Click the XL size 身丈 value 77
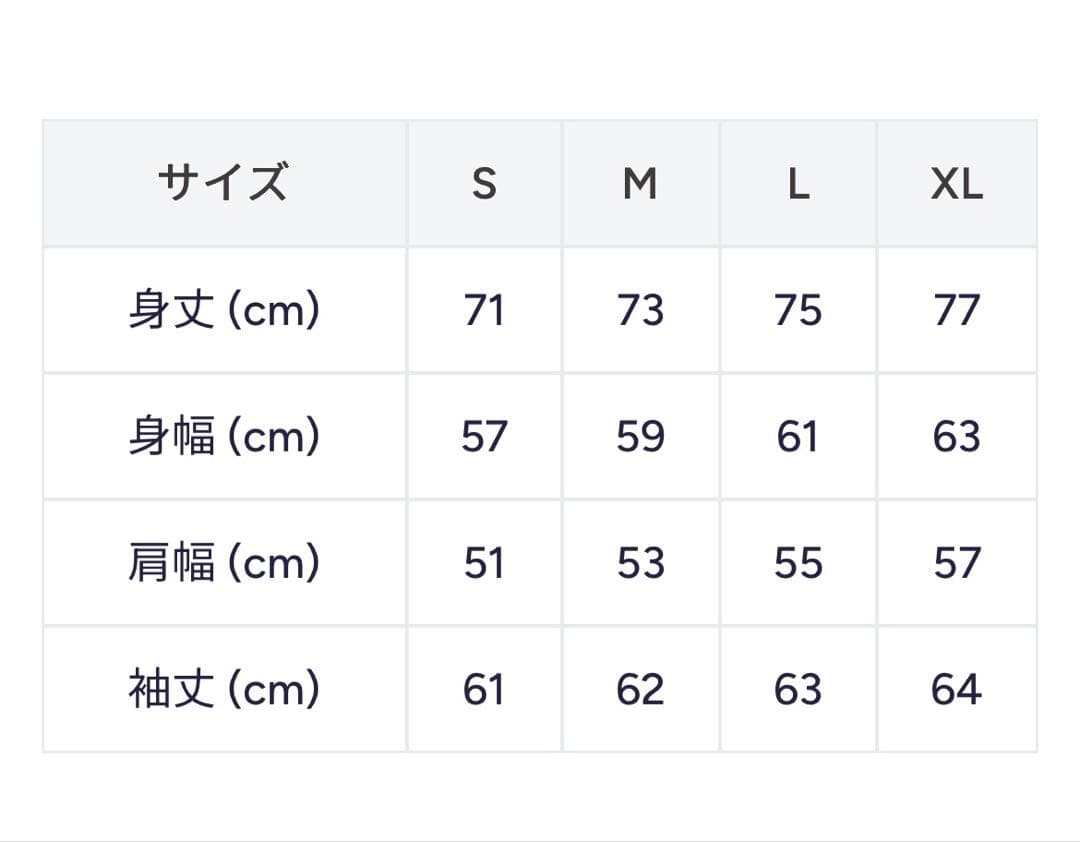Image resolution: width=1080 pixels, height=842 pixels. coord(957,310)
